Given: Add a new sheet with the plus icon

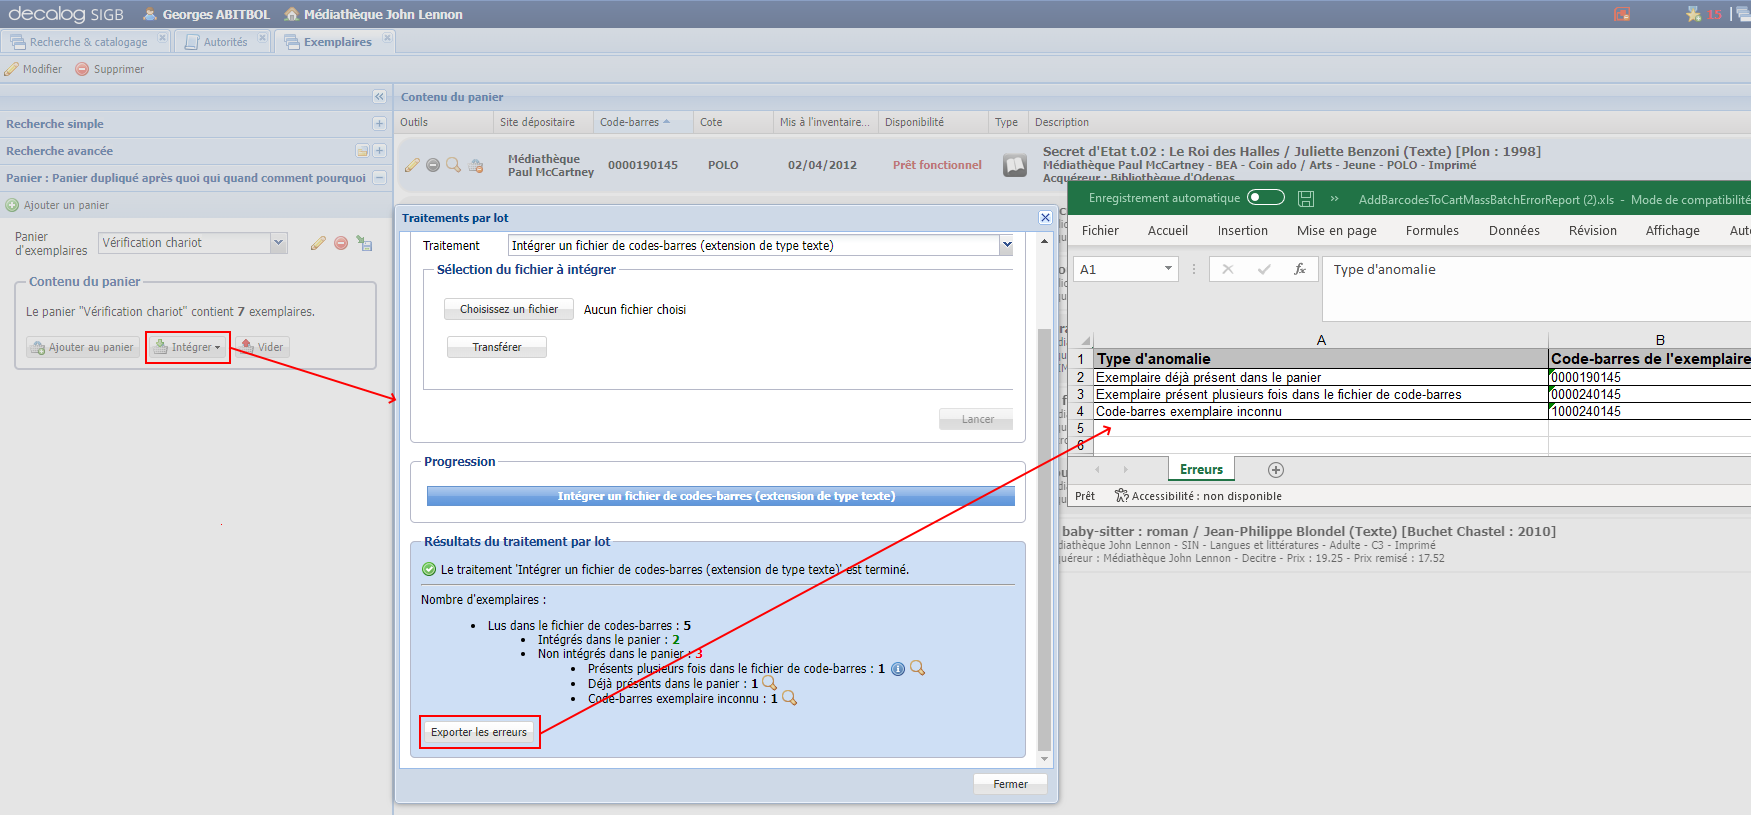Looking at the screenshot, I should 1276,470.
